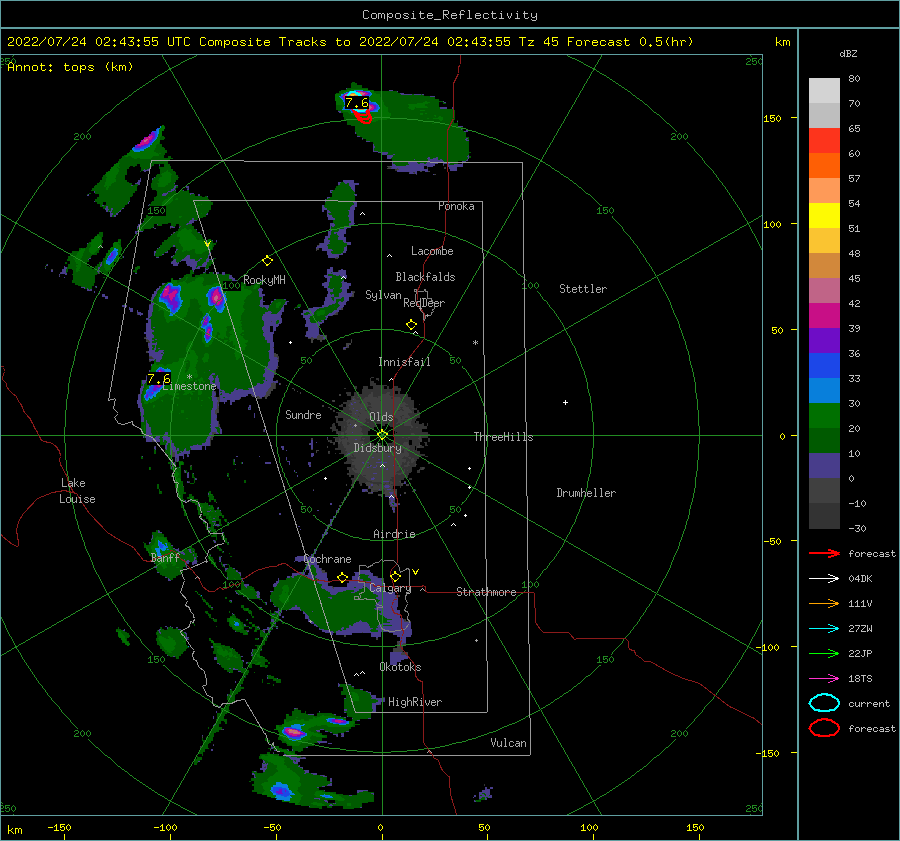Screen dimensions: 900x841
Task: Click the Calgary city label
Action: click(x=390, y=588)
